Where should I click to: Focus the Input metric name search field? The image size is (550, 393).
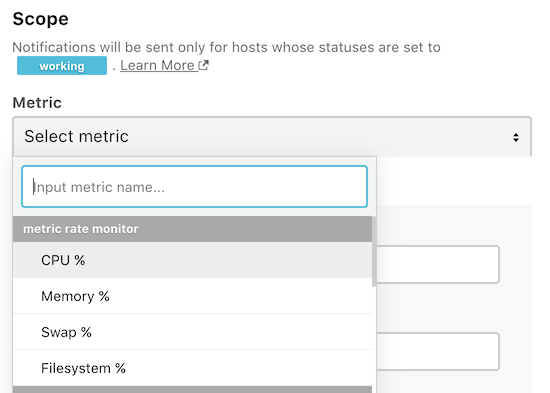pos(194,186)
